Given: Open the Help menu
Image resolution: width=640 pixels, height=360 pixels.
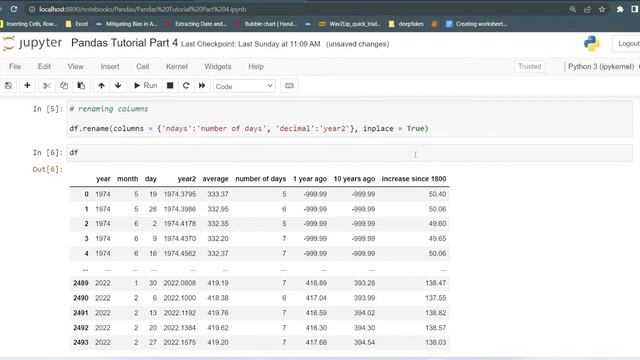Looking at the screenshot, I should click(x=256, y=67).
